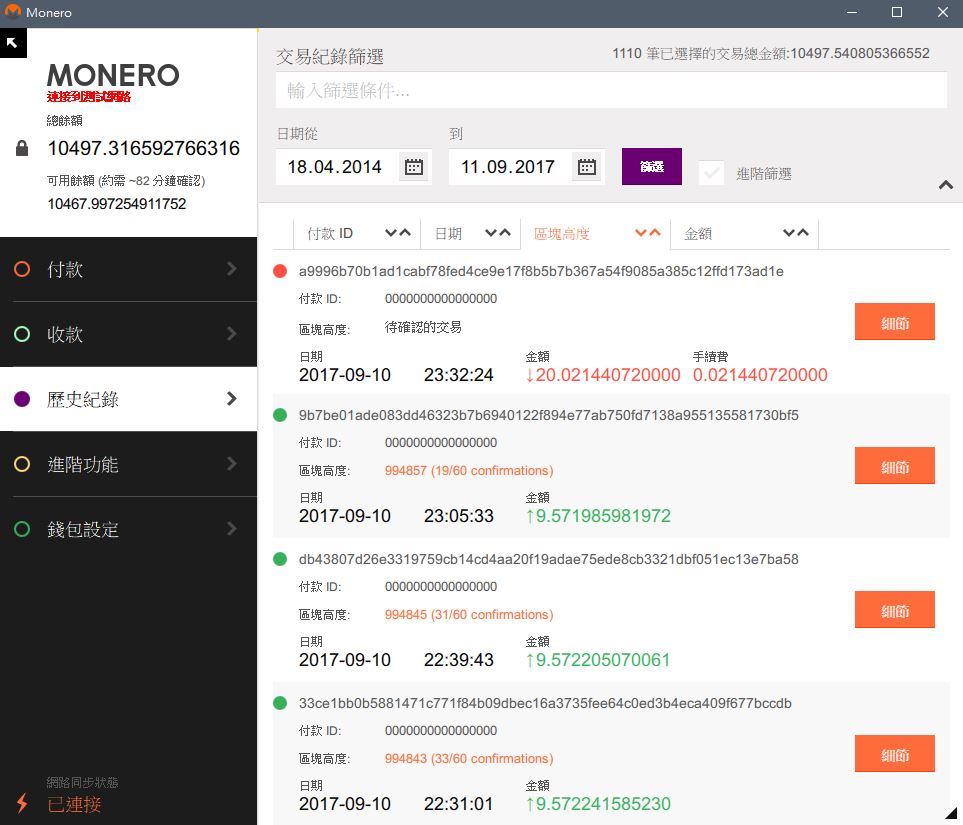Open the 錢包設定 settings page
The height and width of the screenshot is (825, 963).
click(x=128, y=530)
